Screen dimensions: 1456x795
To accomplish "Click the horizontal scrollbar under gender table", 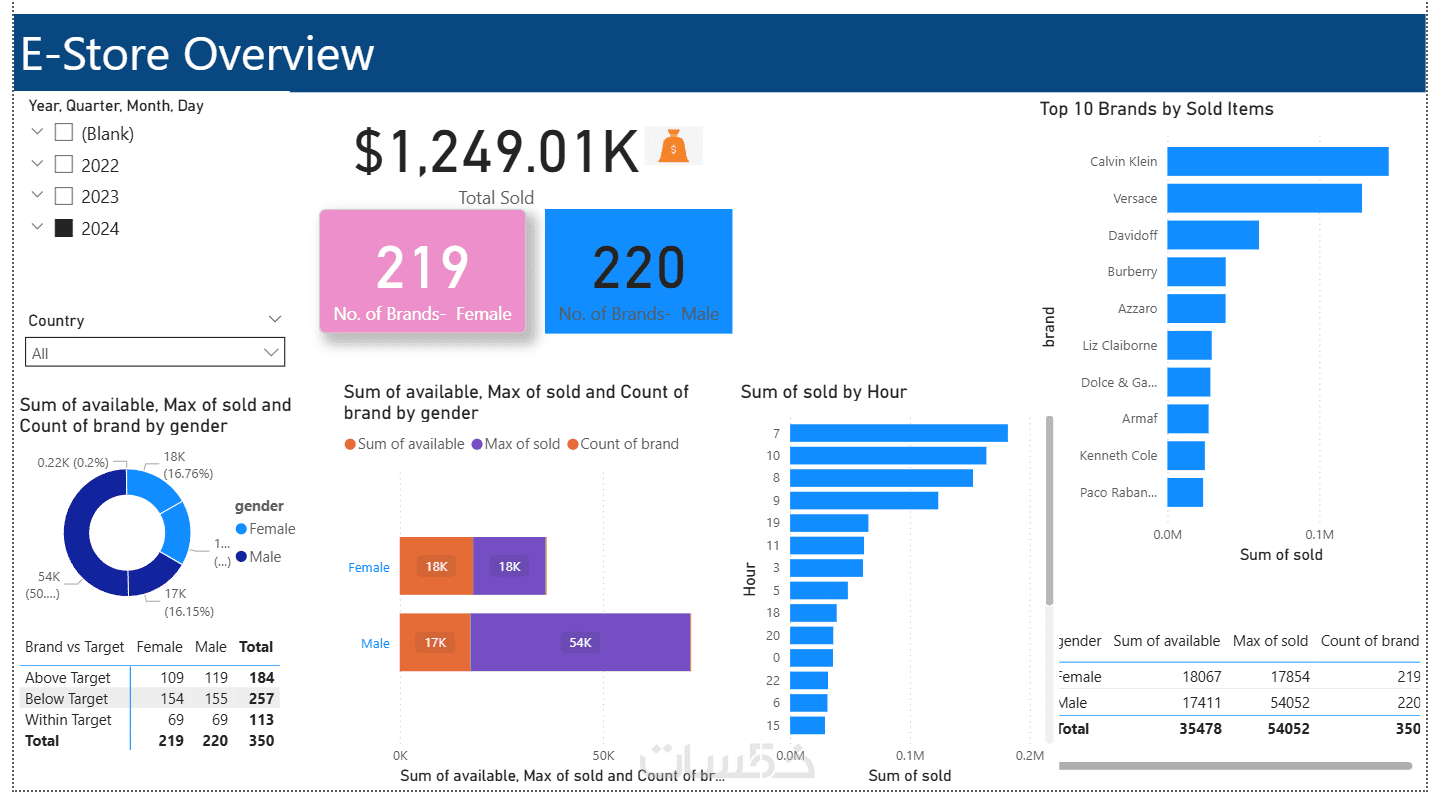I will (x=1235, y=766).
